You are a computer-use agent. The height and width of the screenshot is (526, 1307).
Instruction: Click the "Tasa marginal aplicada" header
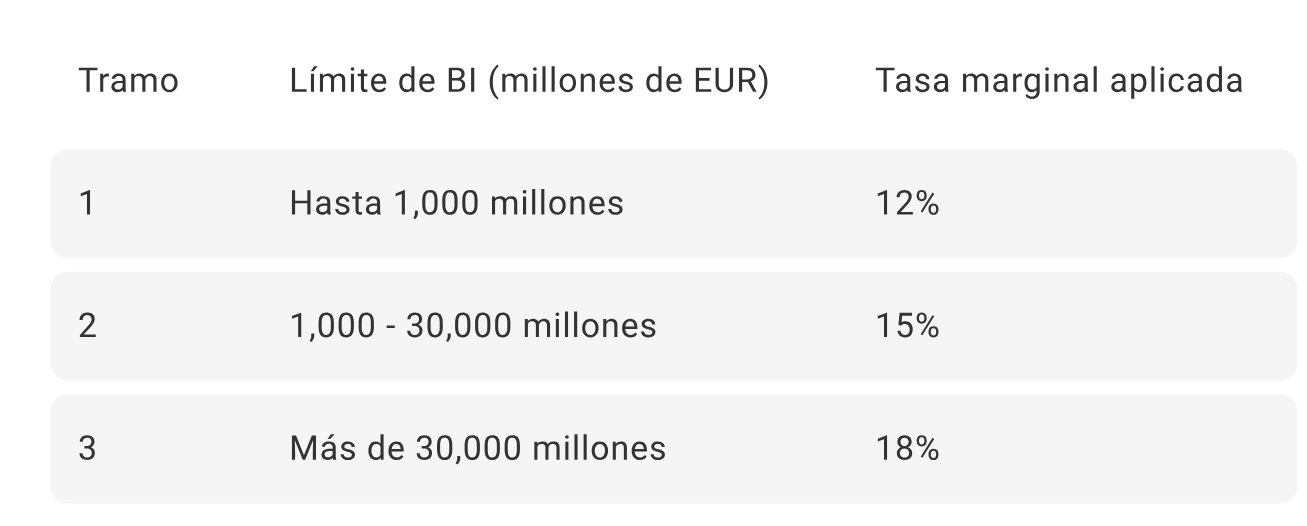coord(1059,81)
